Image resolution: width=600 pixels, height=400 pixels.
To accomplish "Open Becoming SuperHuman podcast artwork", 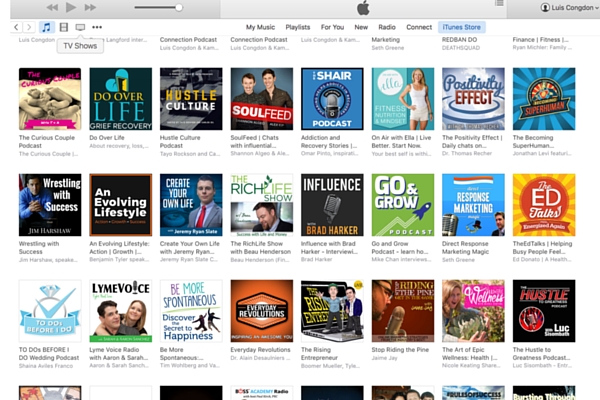I will point(544,99).
